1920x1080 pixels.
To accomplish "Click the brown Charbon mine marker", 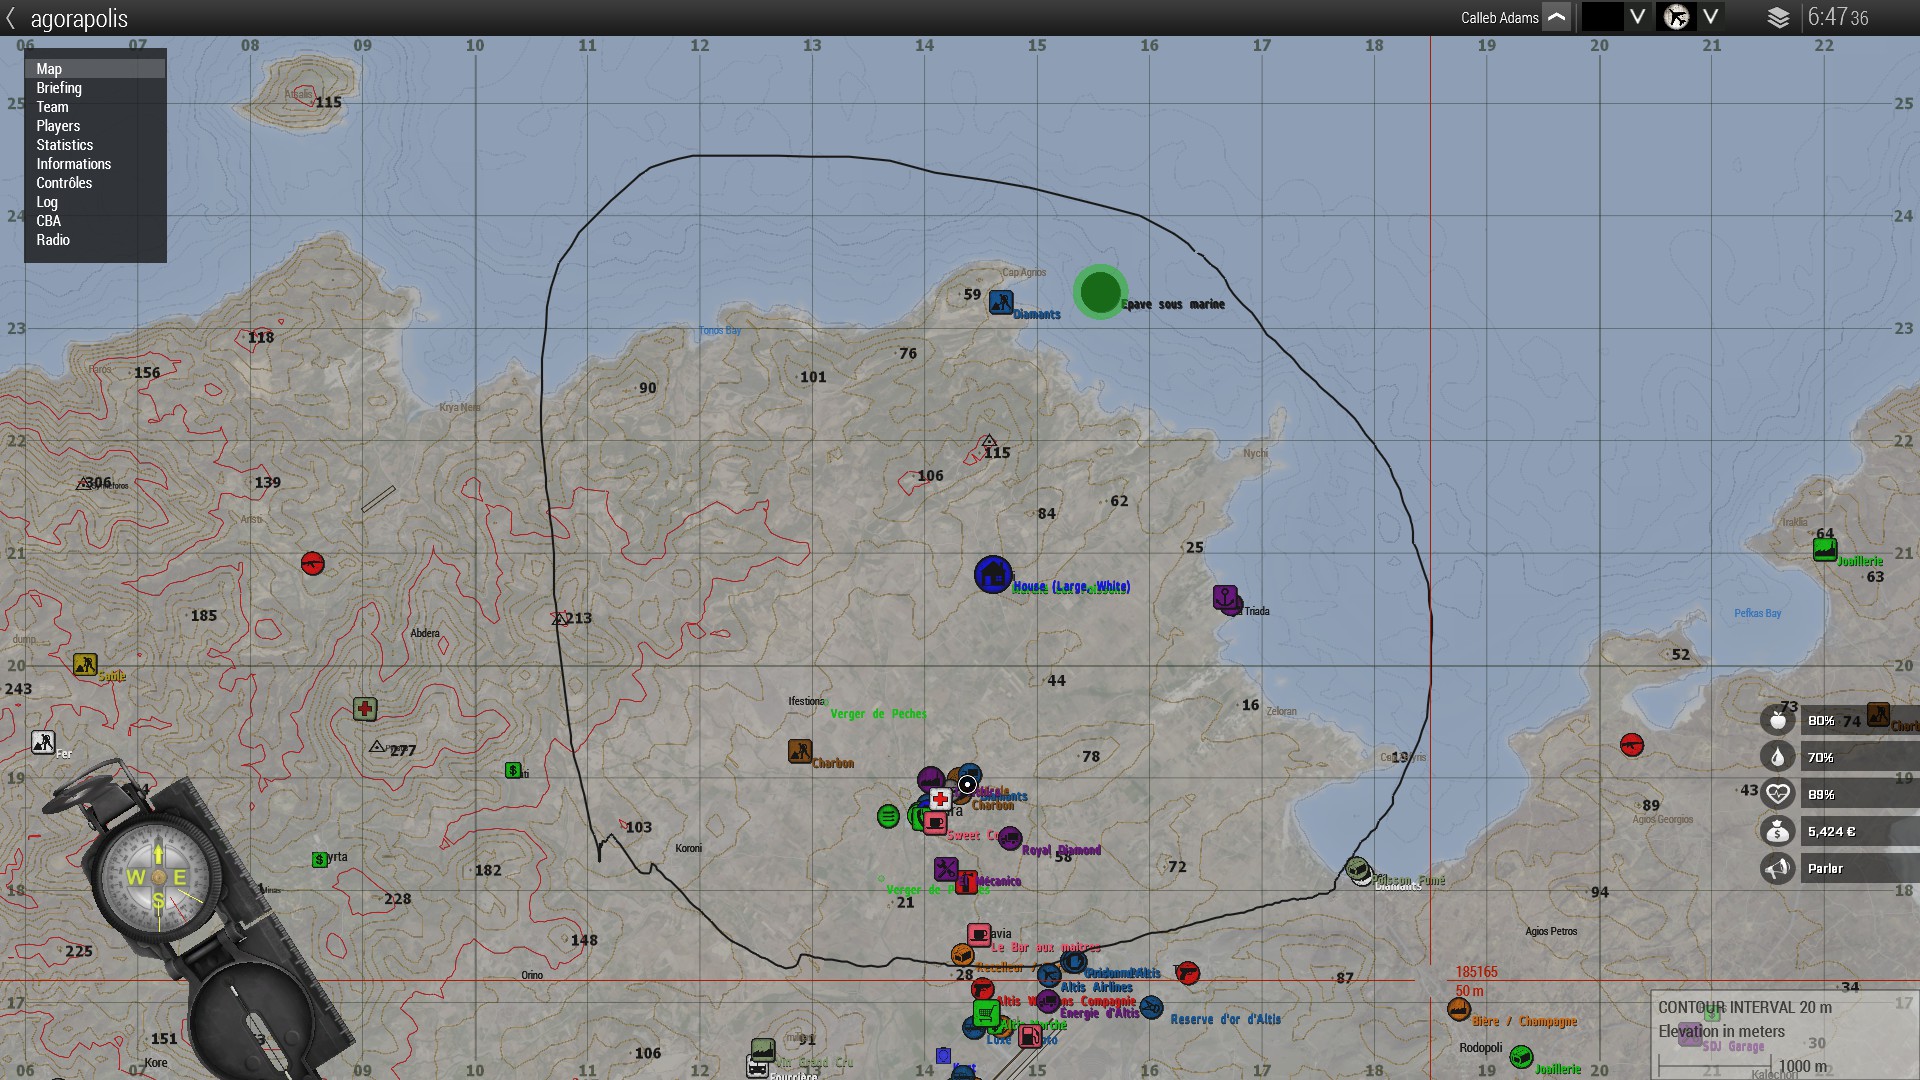I will tap(799, 751).
